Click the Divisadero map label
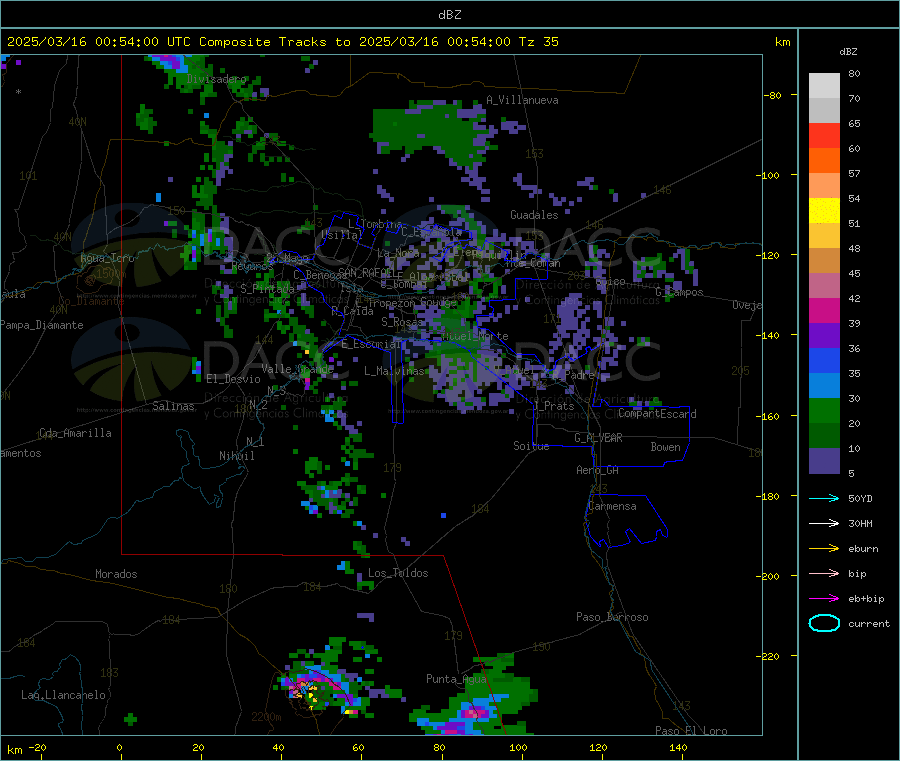This screenshot has width=900, height=761. (216, 79)
